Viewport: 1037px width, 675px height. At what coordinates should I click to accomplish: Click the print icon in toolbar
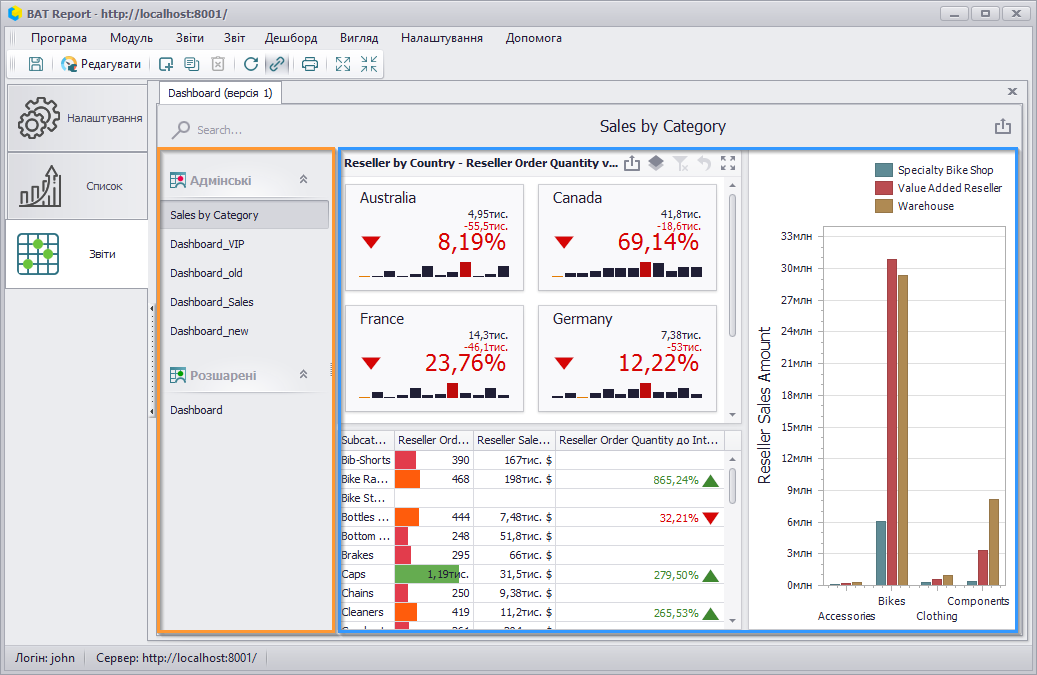point(310,64)
